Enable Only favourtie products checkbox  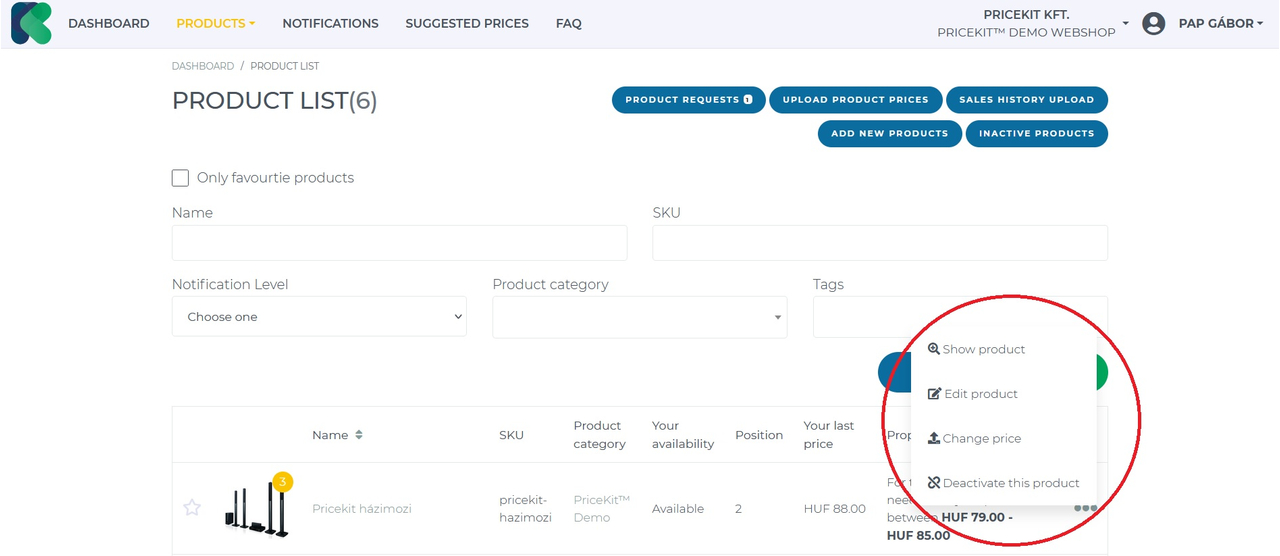pos(180,178)
